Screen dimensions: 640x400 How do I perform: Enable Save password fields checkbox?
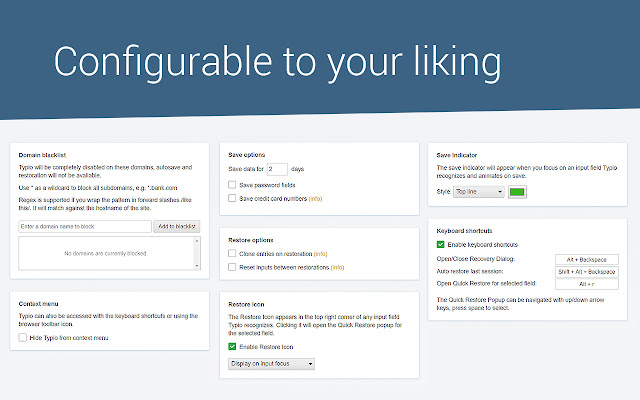[x=233, y=185]
